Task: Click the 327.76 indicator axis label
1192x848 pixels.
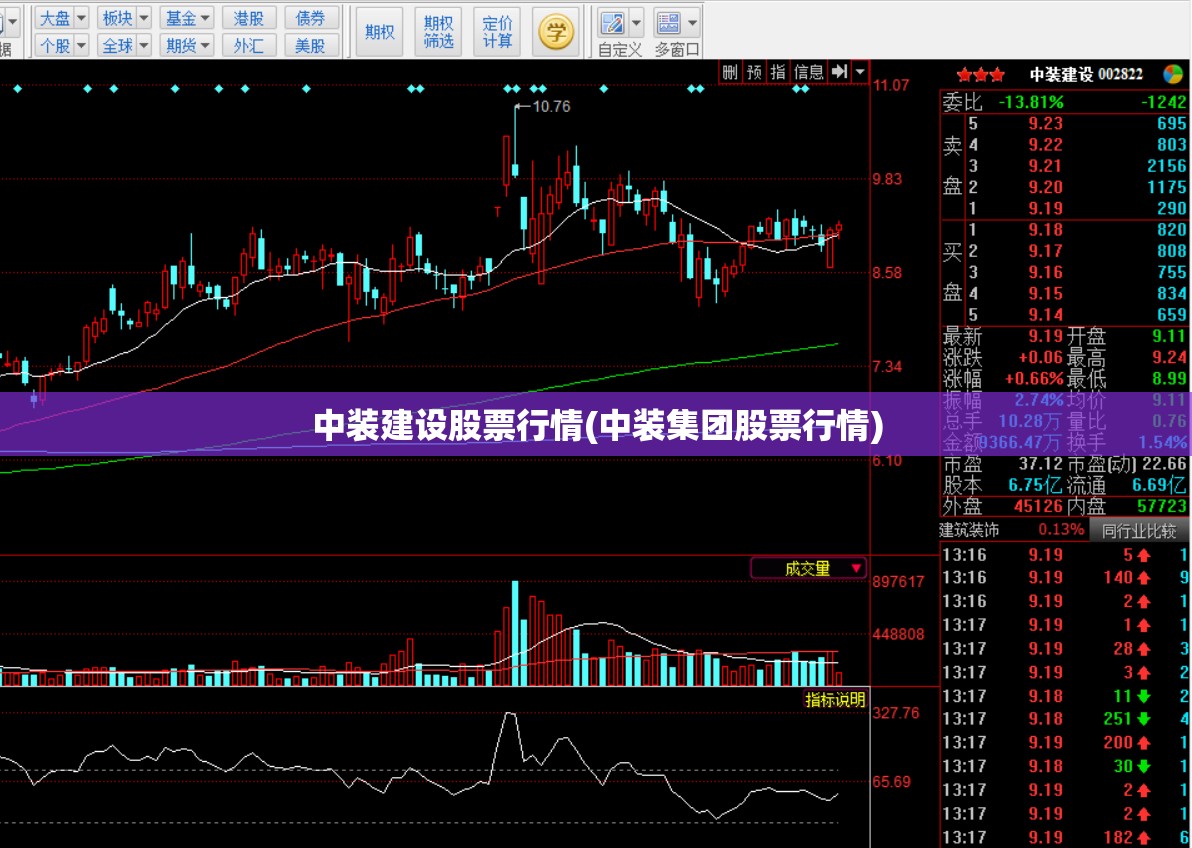Action: click(x=896, y=713)
